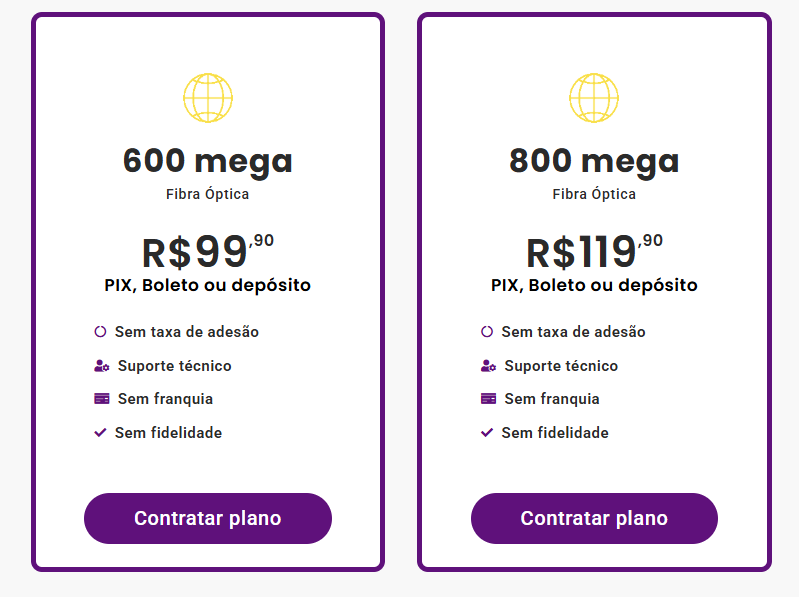
Task: Click the support icon in 600 mega plan
Action: [101, 366]
